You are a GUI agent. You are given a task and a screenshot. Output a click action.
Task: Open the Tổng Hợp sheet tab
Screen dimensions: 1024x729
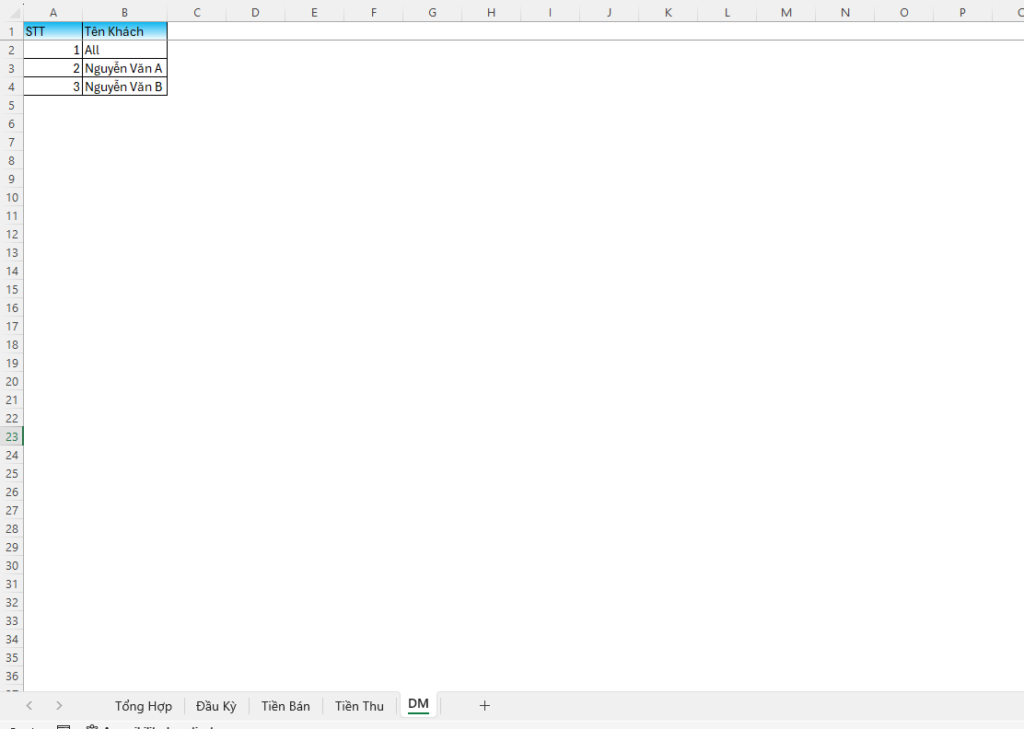click(143, 706)
